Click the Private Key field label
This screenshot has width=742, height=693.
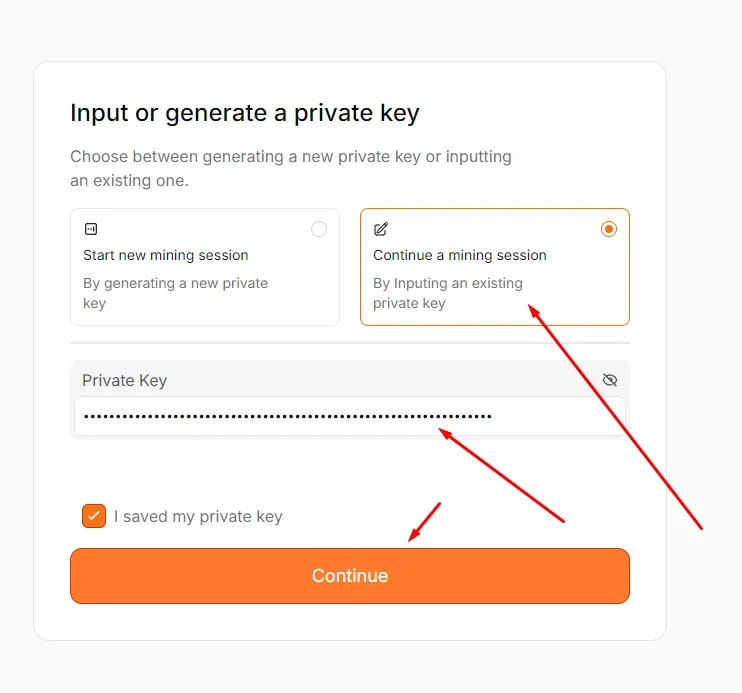[x=124, y=381]
